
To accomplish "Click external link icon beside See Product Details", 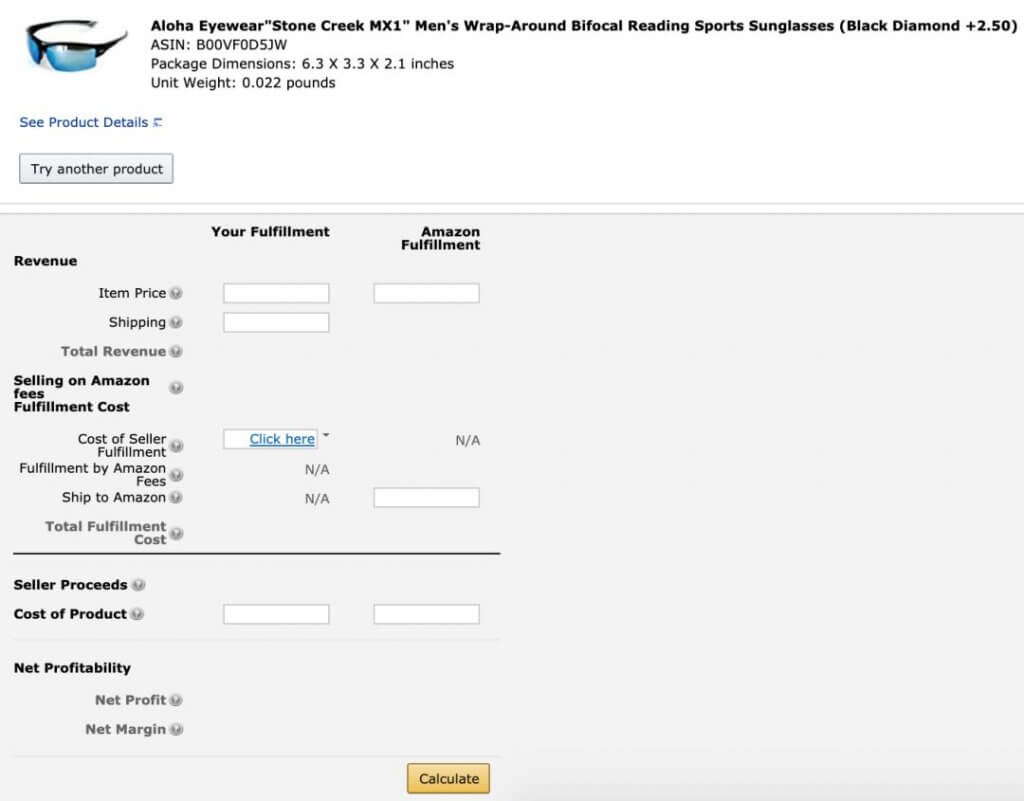I will [x=157, y=122].
